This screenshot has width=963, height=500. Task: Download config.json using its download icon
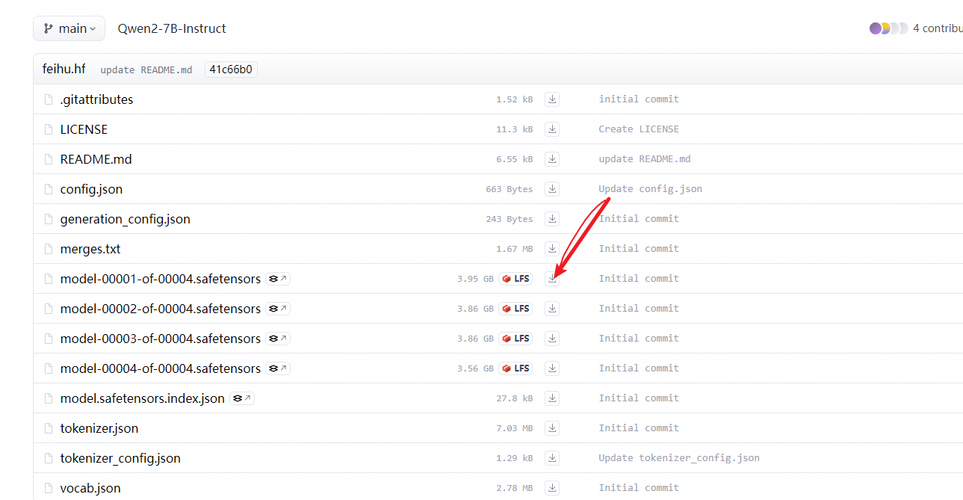pyautogui.click(x=552, y=189)
